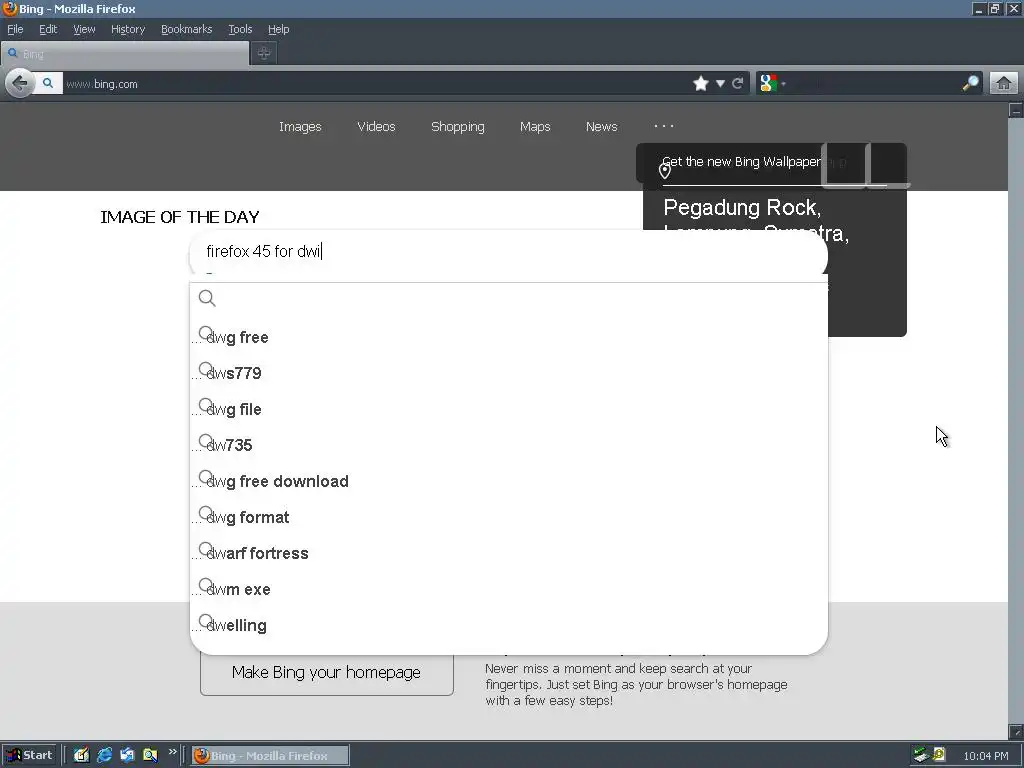Click the site identity icon in URL bar
1024x768 pixels.
[48, 83]
